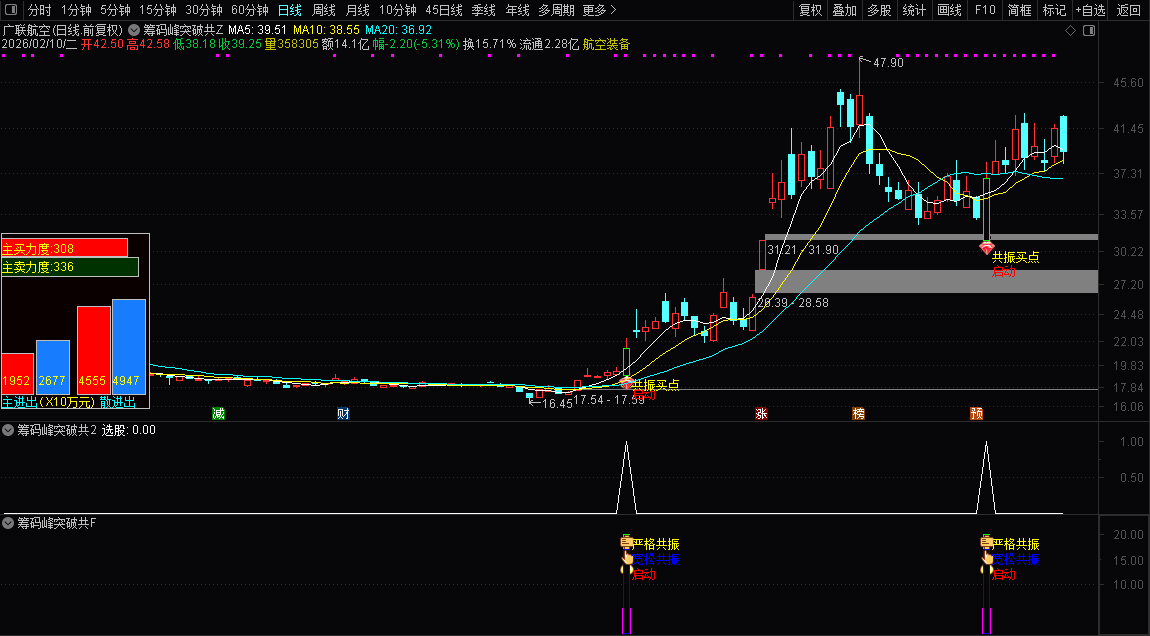Click the diamond icon at chart top-right
This screenshot has width=1150, height=636.
pyautogui.click(x=1070, y=31)
